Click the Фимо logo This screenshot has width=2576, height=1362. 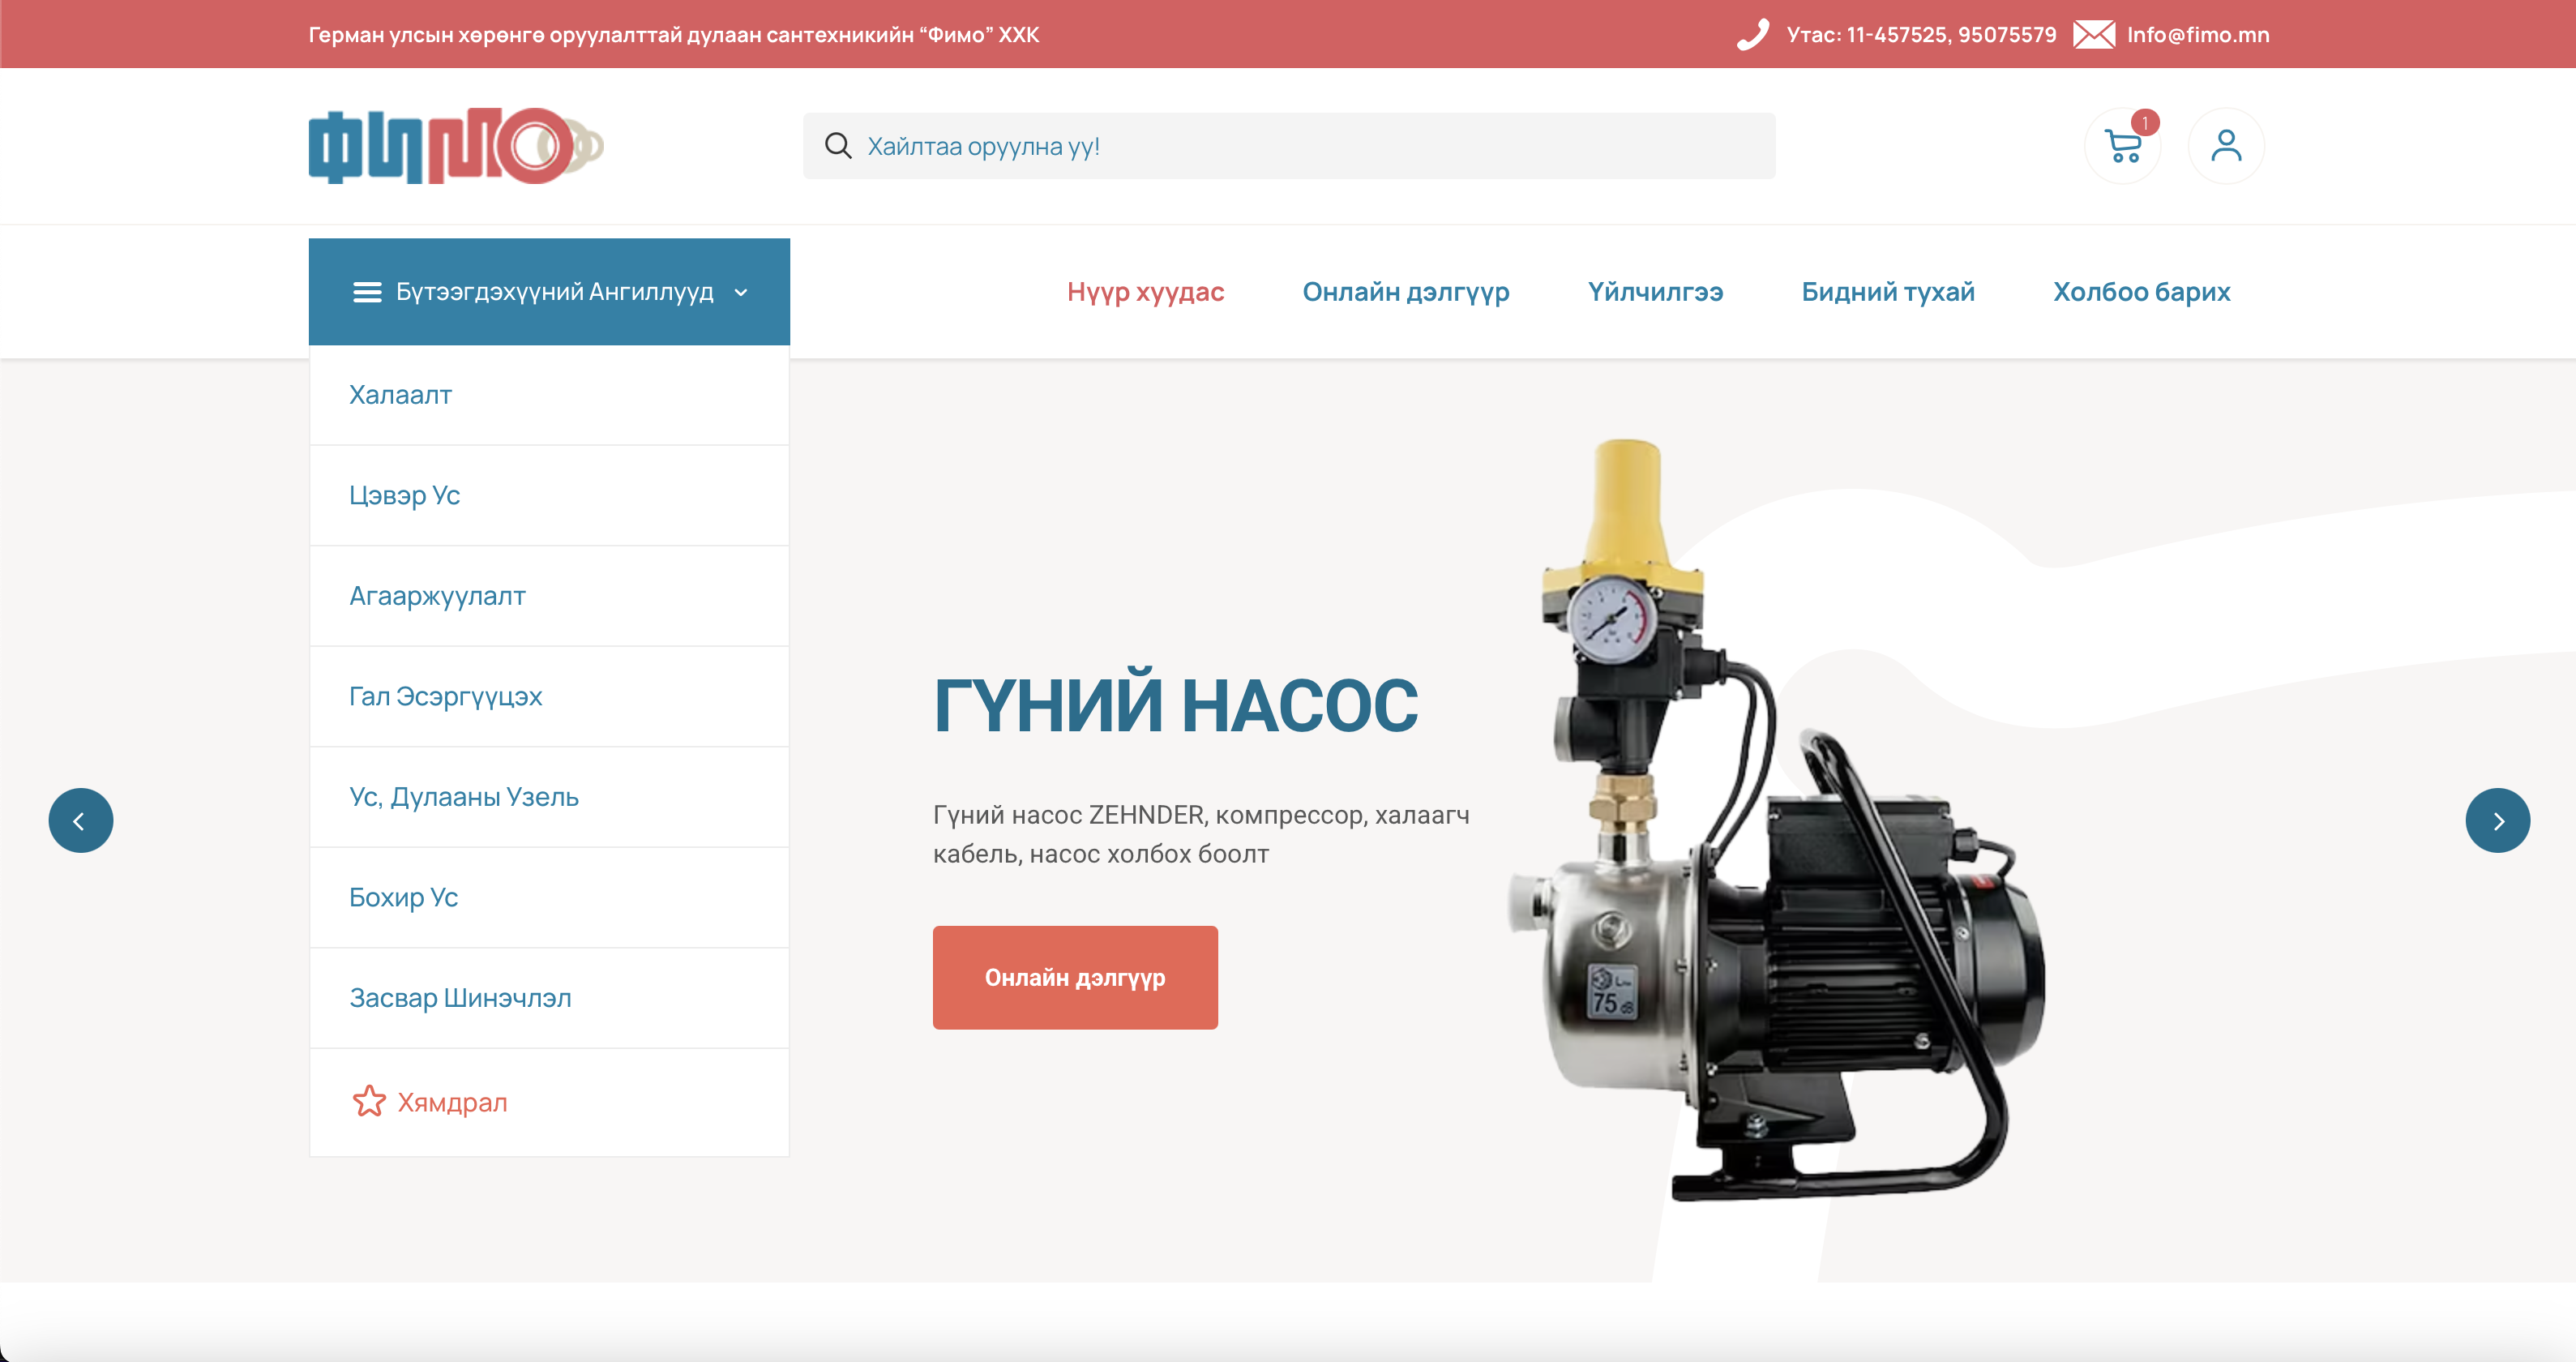point(456,146)
